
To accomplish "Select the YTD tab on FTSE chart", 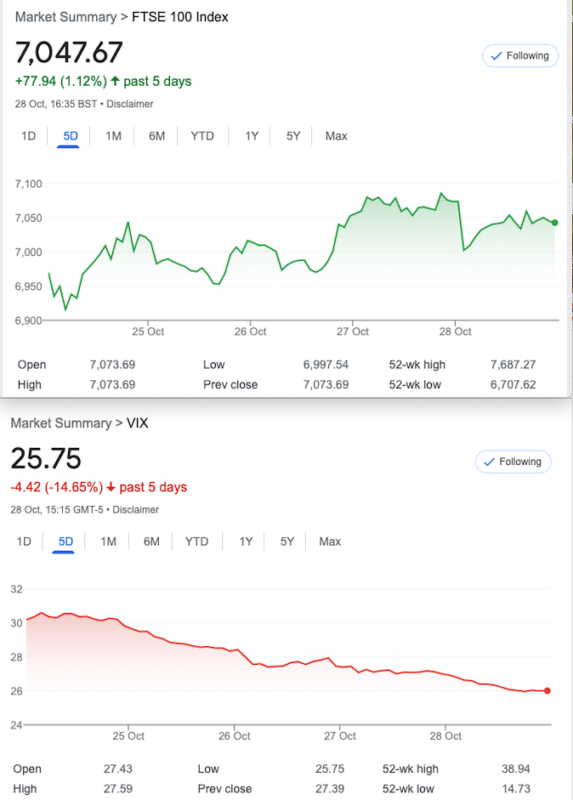I will tap(202, 136).
